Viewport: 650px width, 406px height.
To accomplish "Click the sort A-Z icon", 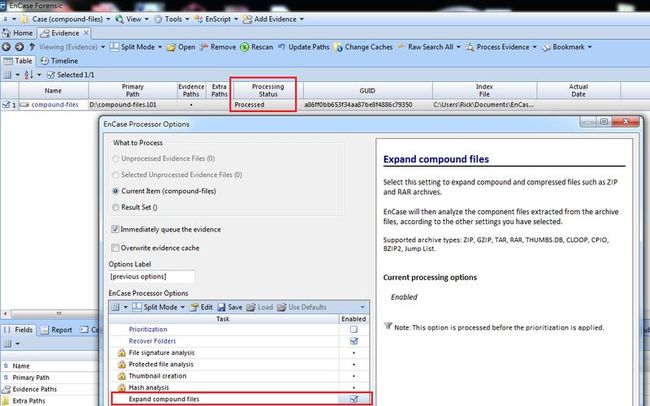I will tap(28, 75).
